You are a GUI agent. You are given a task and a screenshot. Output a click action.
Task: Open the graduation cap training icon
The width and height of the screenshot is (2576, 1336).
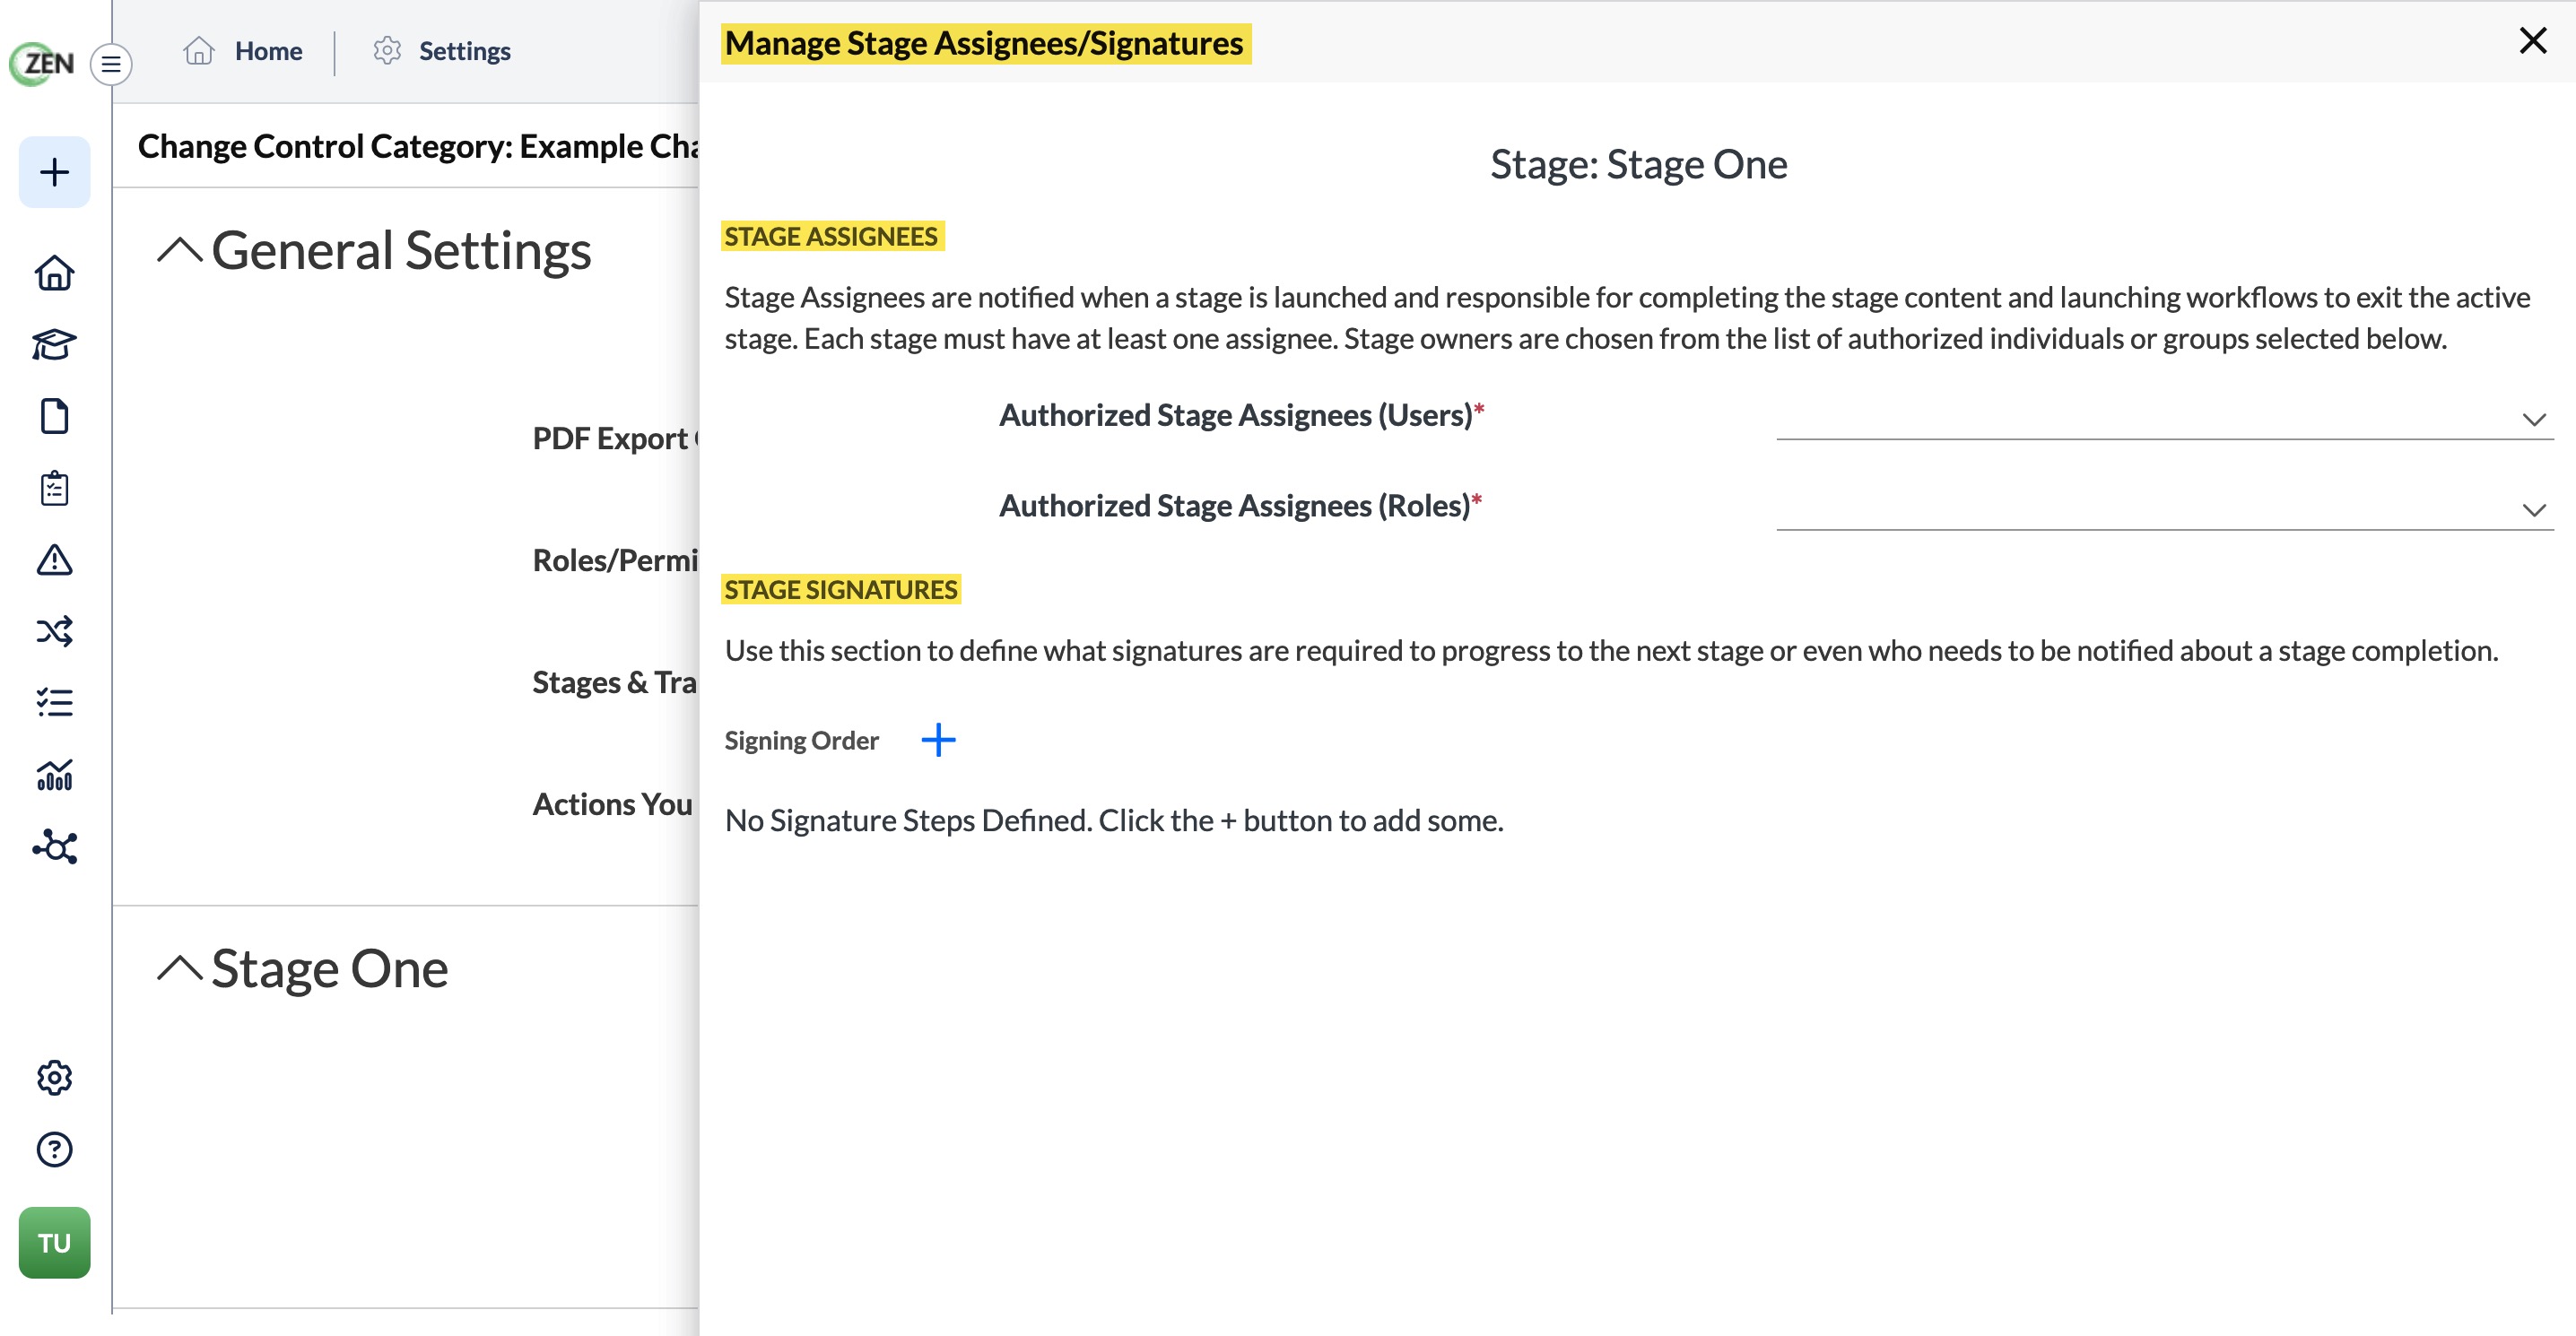coord(54,345)
